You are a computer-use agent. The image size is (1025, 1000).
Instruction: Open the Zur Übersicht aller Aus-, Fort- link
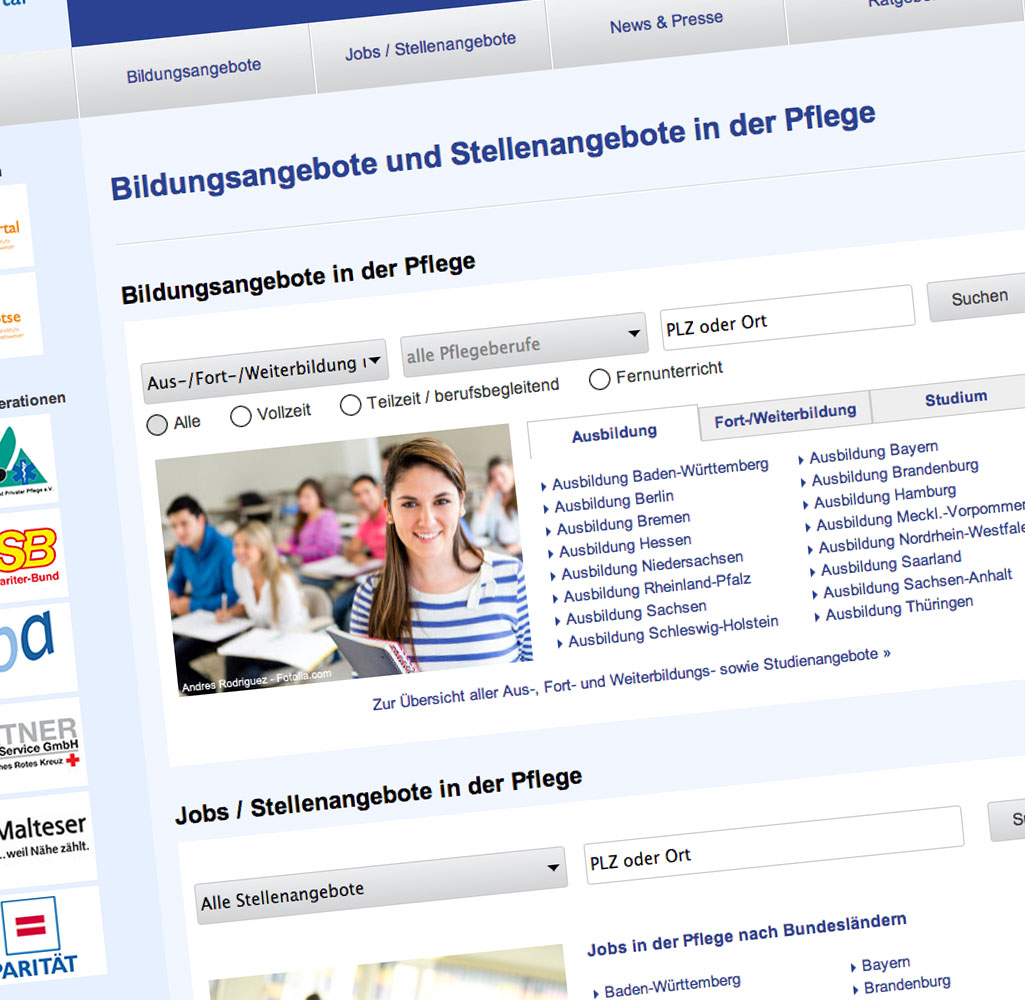[x=631, y=680]
